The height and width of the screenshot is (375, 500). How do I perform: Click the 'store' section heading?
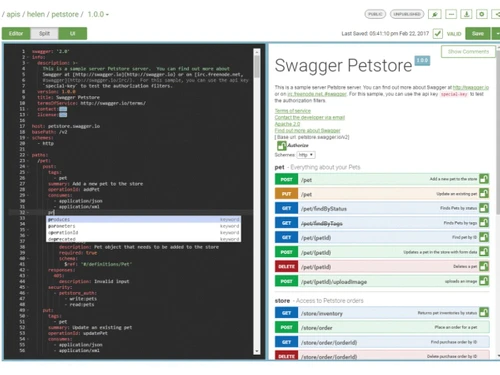point(282,301)
